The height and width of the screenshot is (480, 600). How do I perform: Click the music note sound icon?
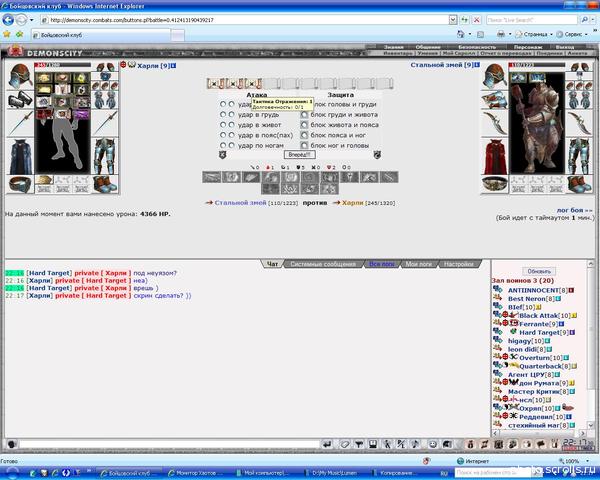416,444
